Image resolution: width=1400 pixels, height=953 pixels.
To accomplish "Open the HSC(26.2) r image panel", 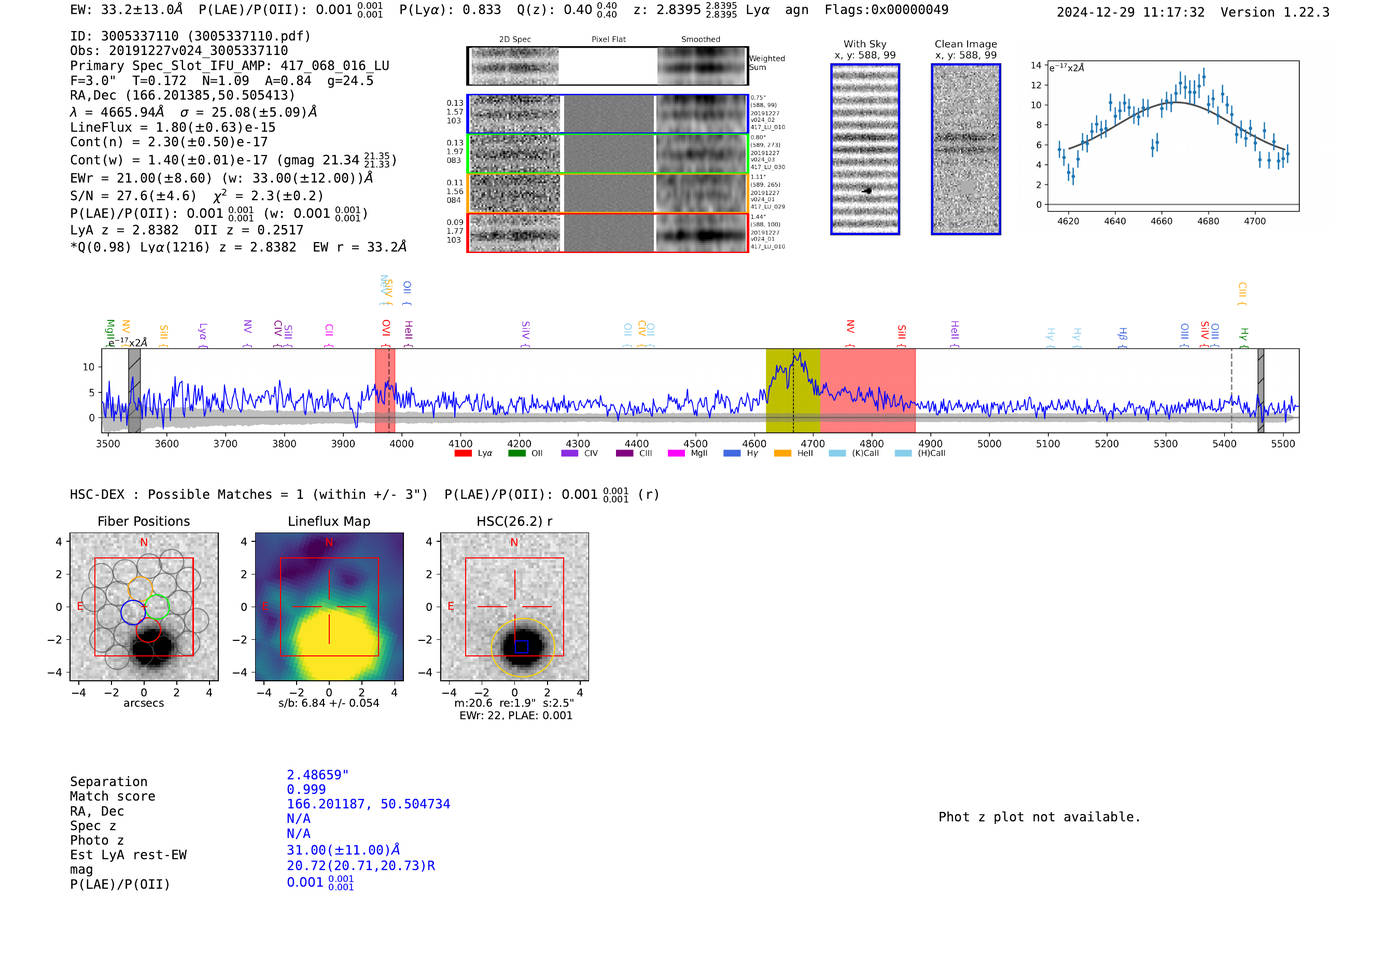I will coord(514,607).
